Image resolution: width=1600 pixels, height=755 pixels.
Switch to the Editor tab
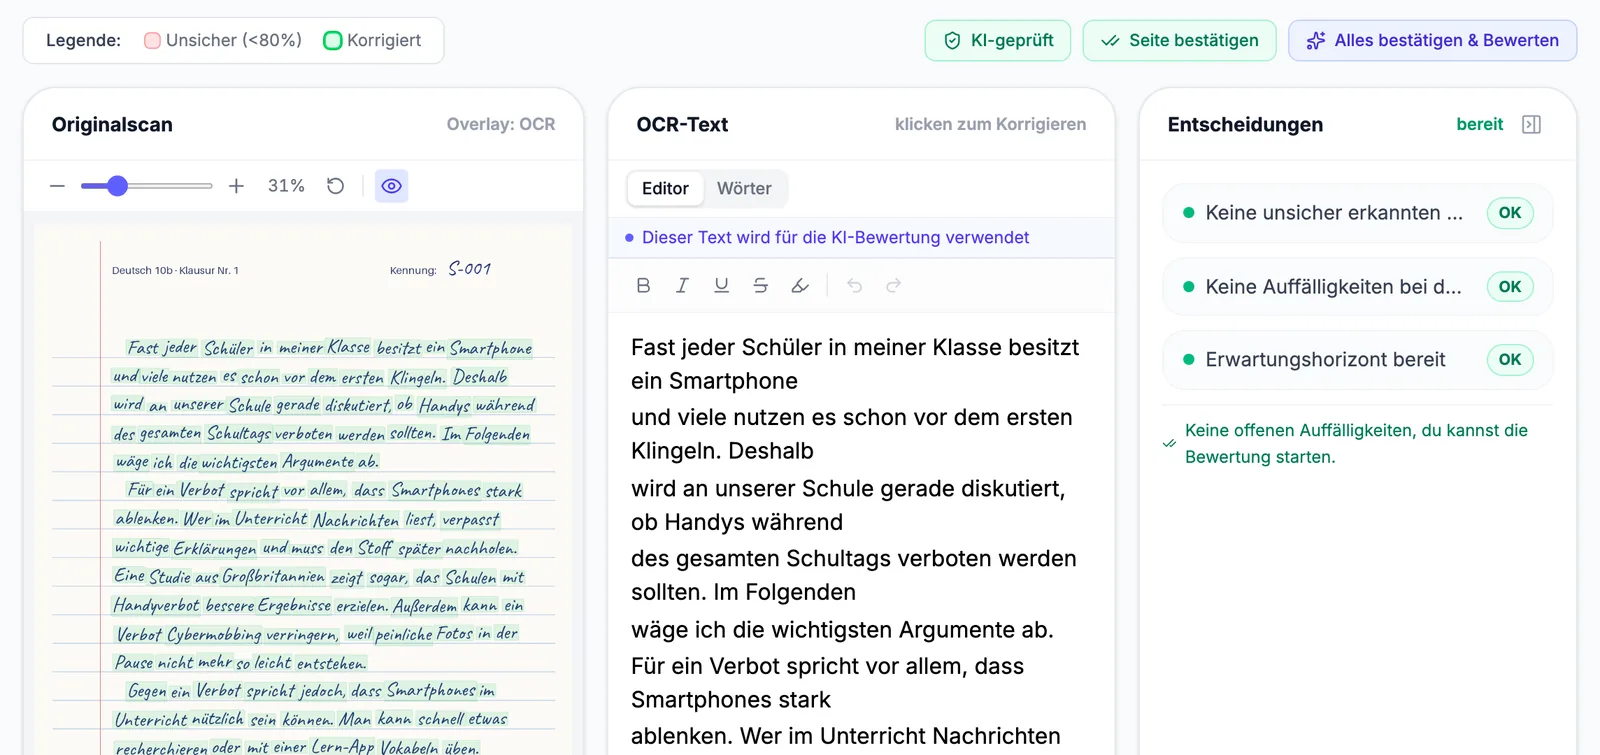(665, 188)
